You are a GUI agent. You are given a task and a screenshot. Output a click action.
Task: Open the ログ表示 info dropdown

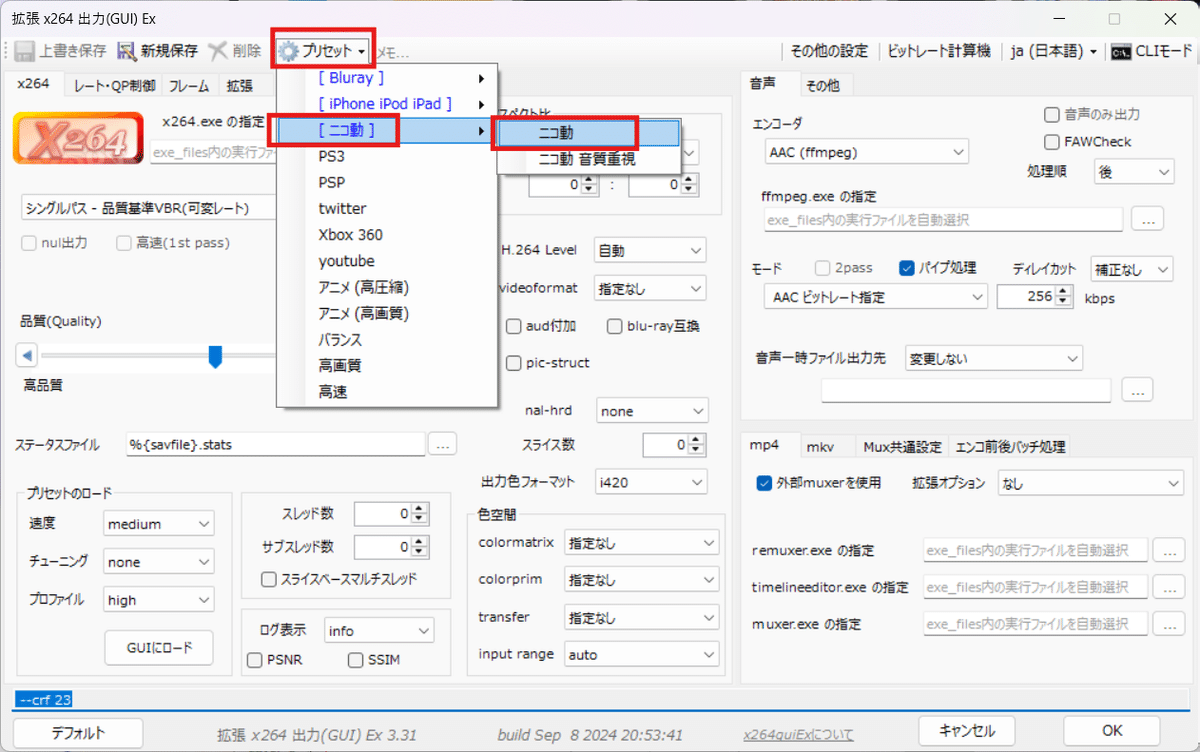[379, 631]
